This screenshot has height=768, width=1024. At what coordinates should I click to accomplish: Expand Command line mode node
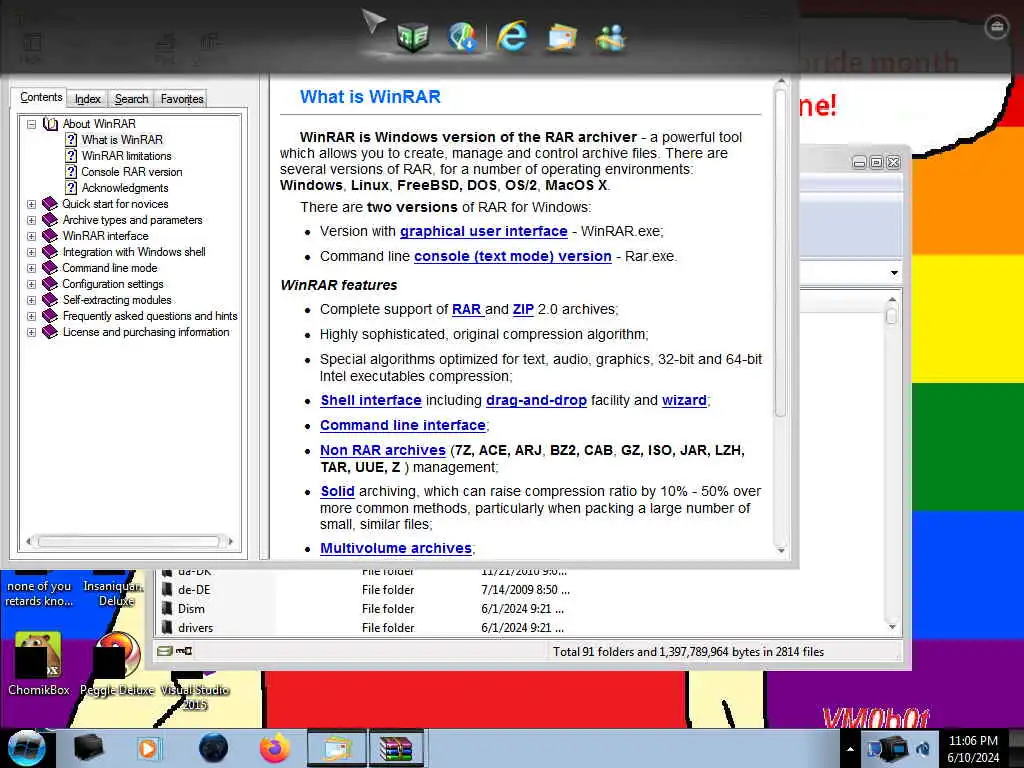(x=31, y=268)
